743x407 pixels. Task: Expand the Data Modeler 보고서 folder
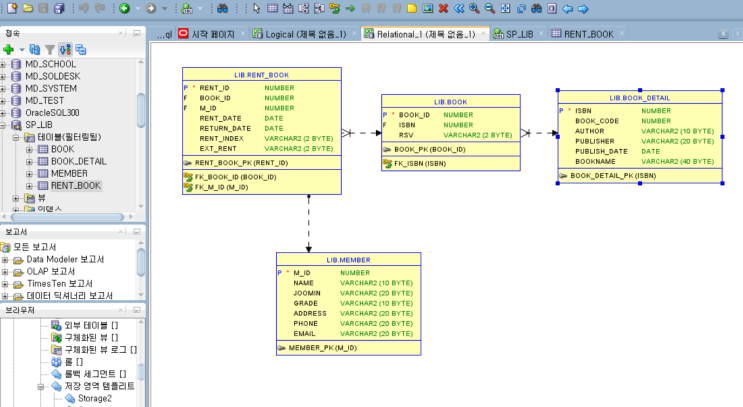[x=5, y=260]
